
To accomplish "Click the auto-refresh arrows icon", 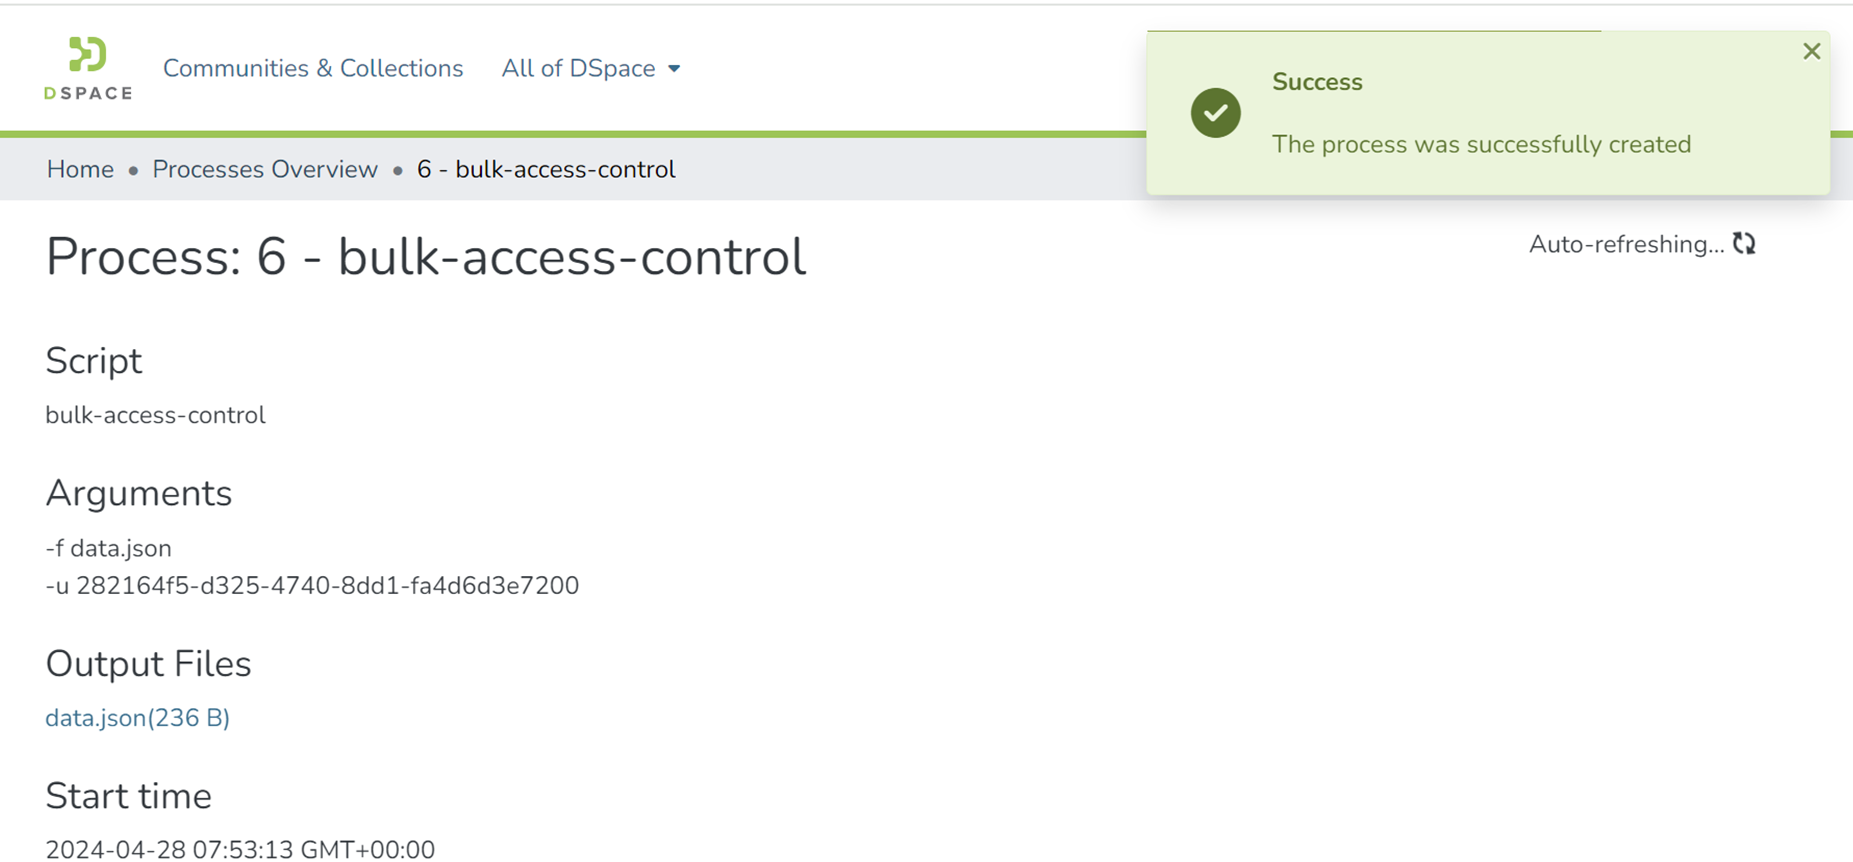I will pos(1744,244).
